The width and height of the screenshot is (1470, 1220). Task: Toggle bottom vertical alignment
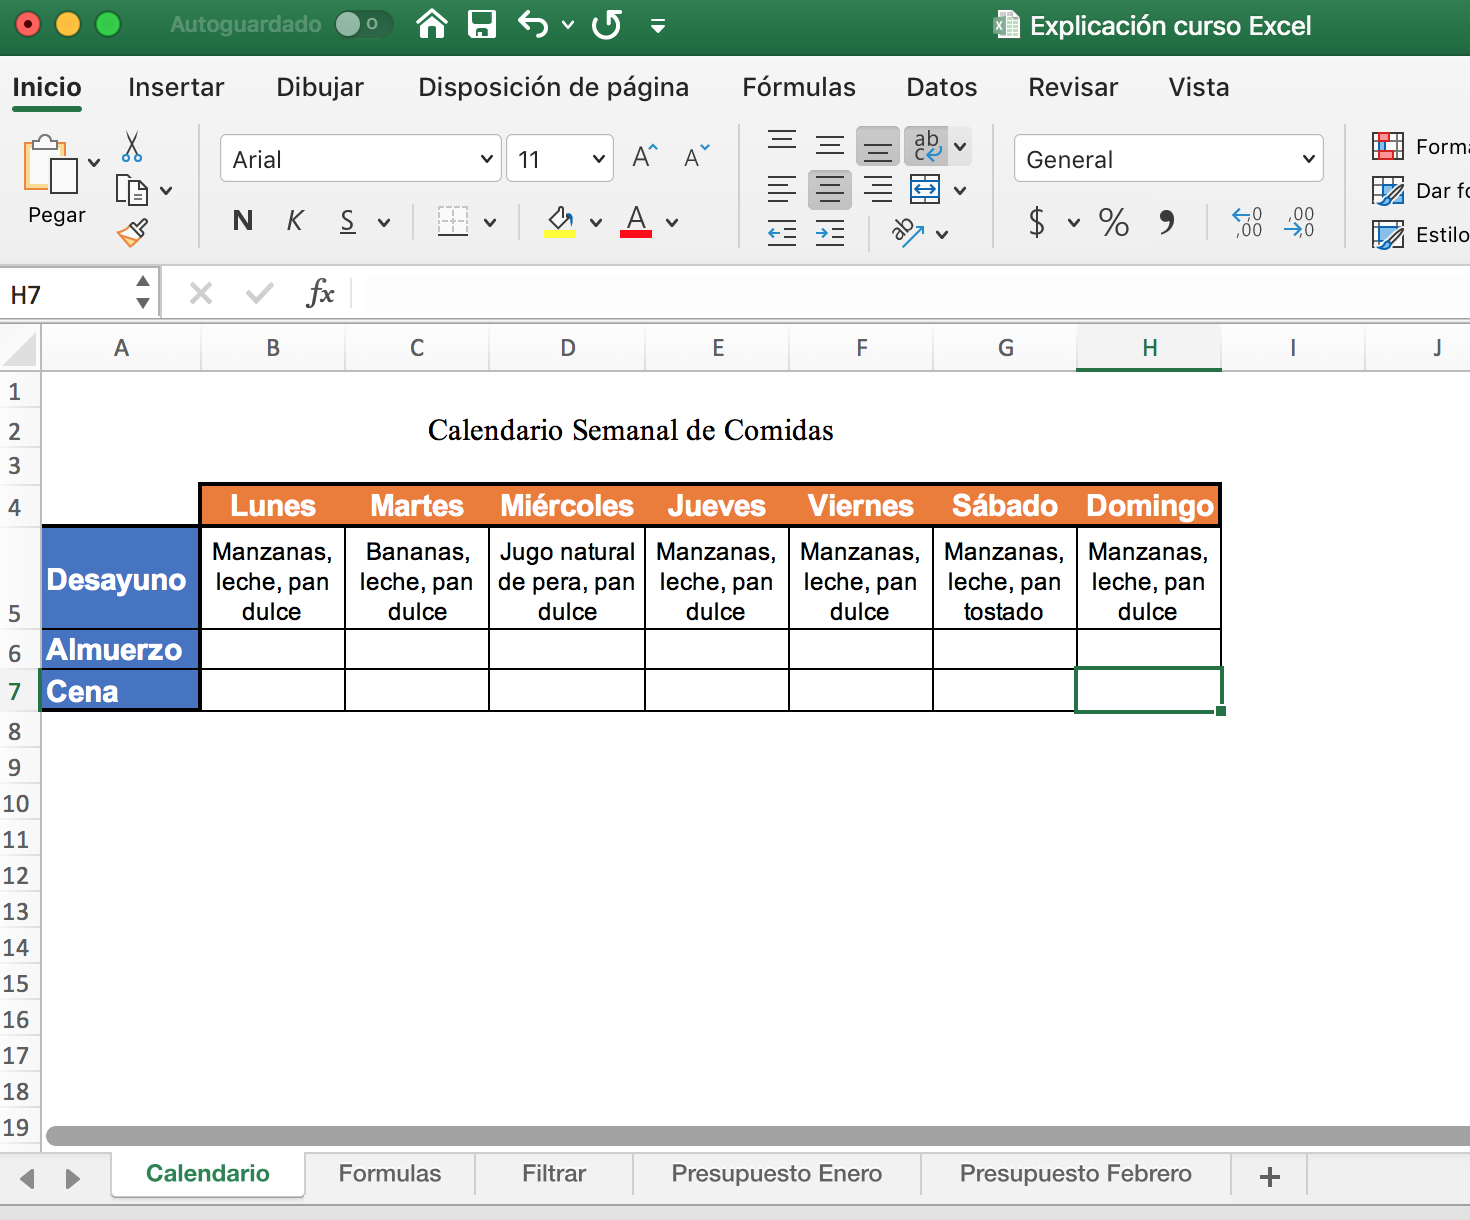[x=878, y=147]
